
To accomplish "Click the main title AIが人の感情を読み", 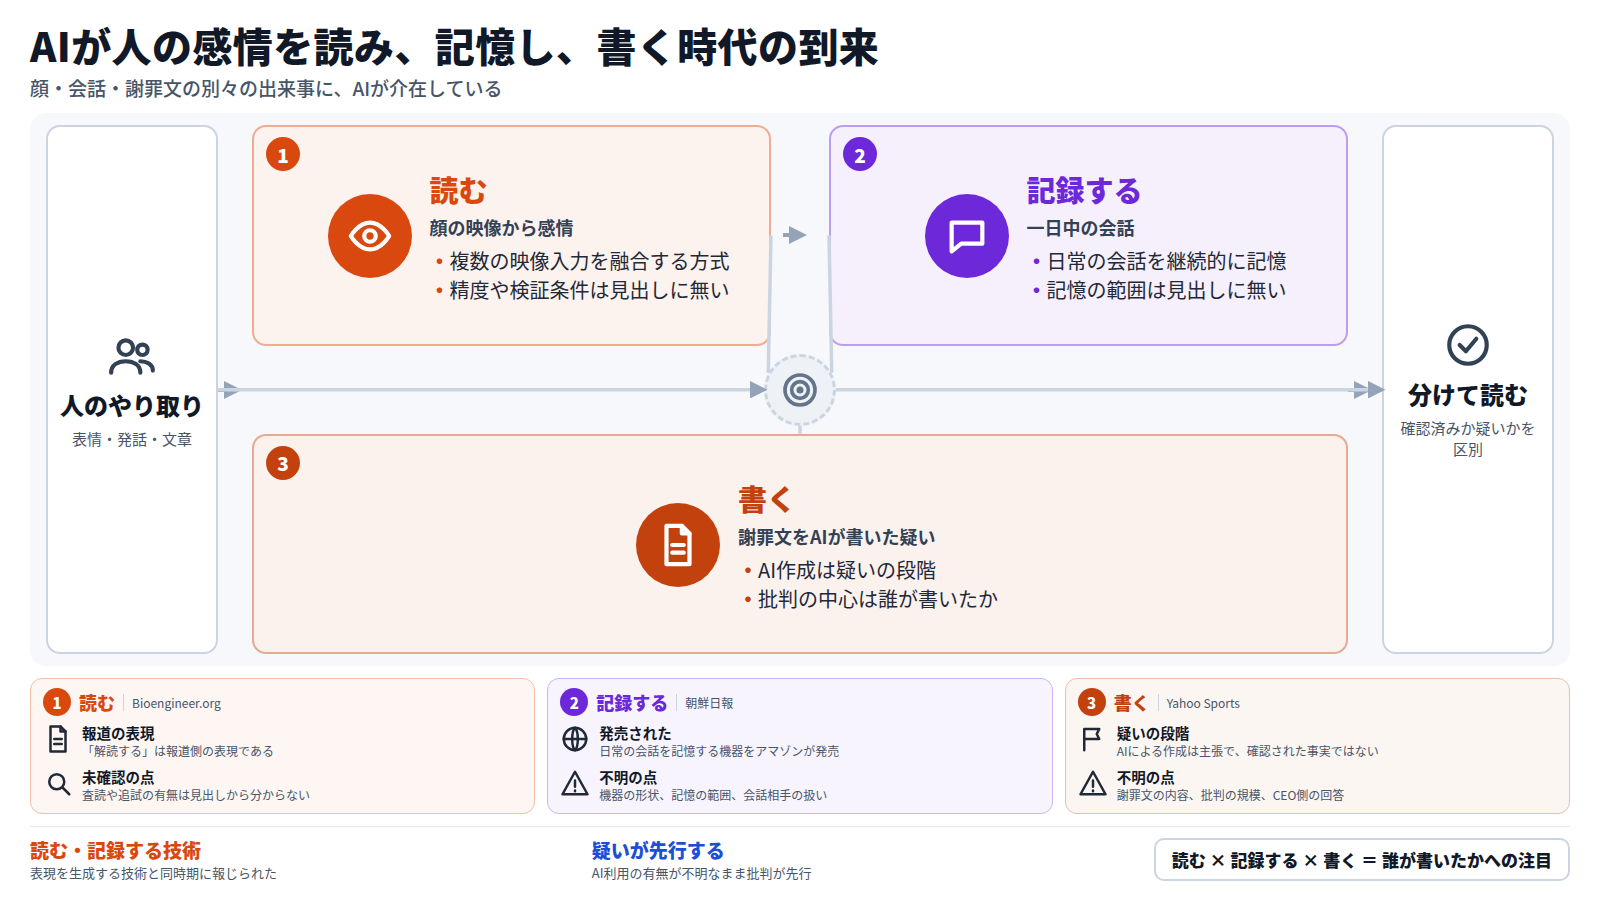I will [455, 47].
